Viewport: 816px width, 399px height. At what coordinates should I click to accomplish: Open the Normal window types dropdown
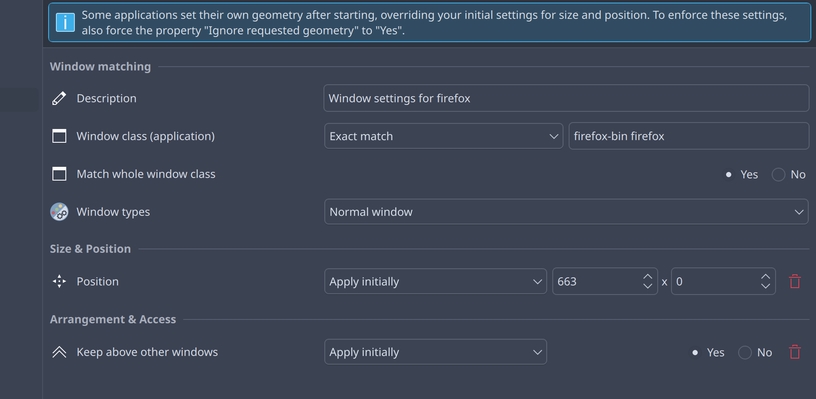[566, 212]
